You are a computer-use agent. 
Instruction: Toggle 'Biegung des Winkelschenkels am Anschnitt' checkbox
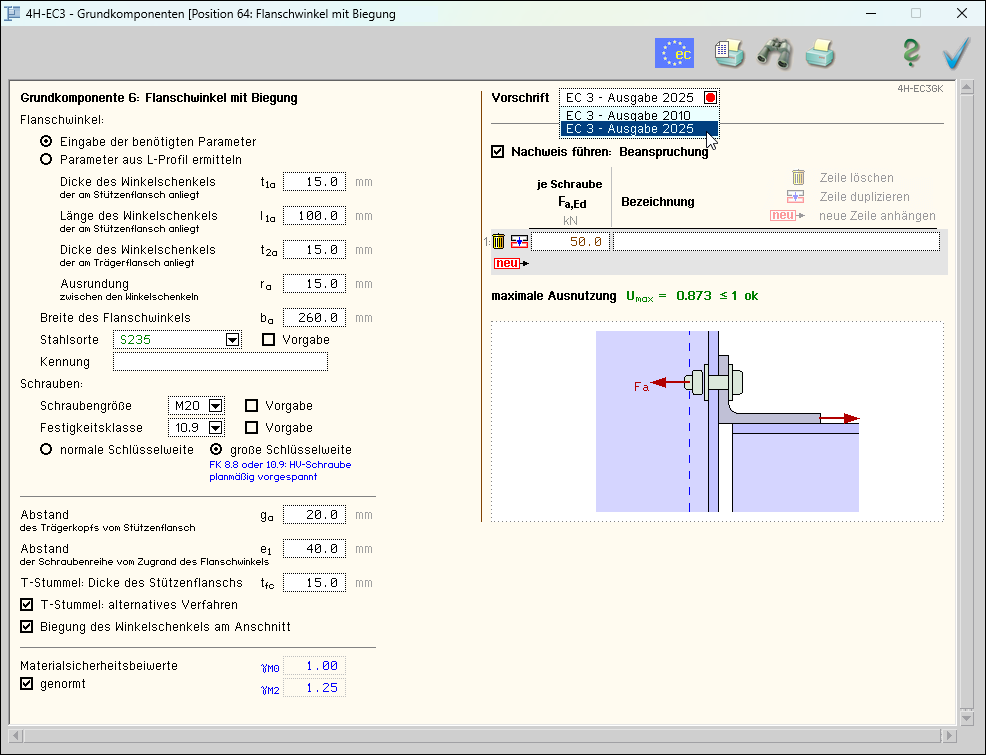[x=27, y=627]
